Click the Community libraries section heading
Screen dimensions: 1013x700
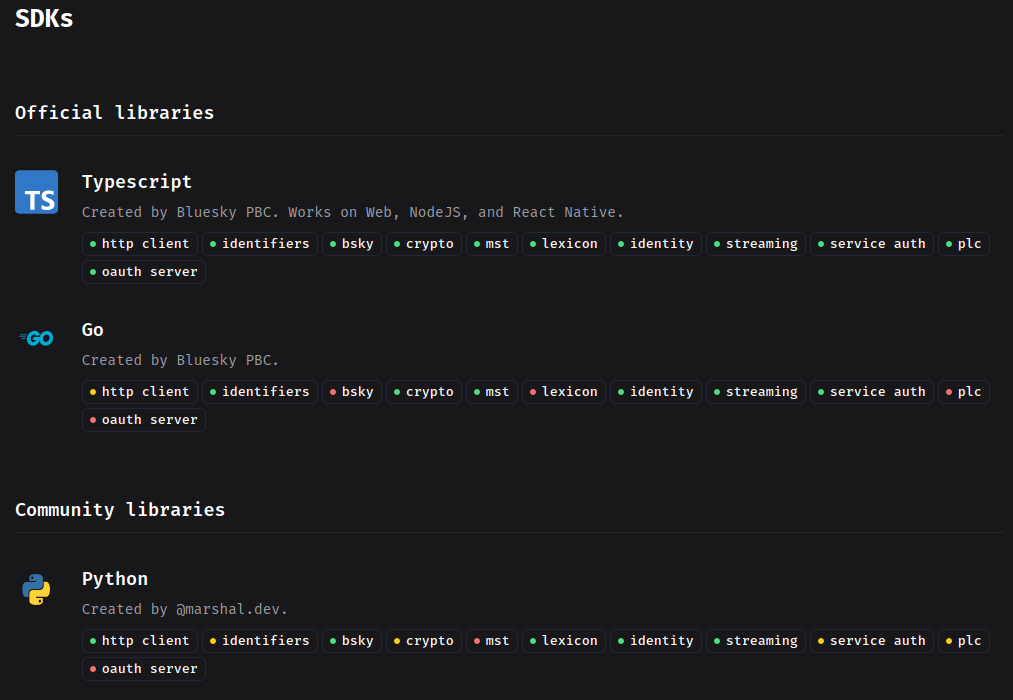click(120, 510)
